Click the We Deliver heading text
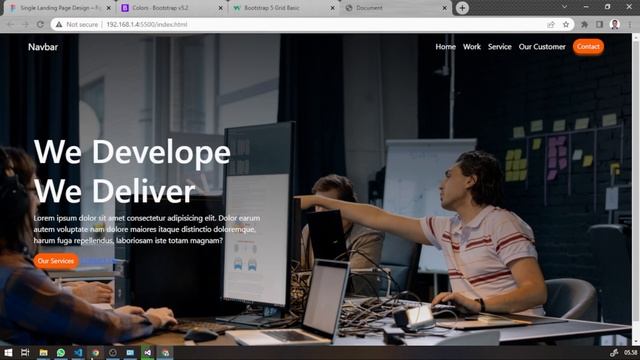This screenshot has width=640, height=360. pos(115,191)
